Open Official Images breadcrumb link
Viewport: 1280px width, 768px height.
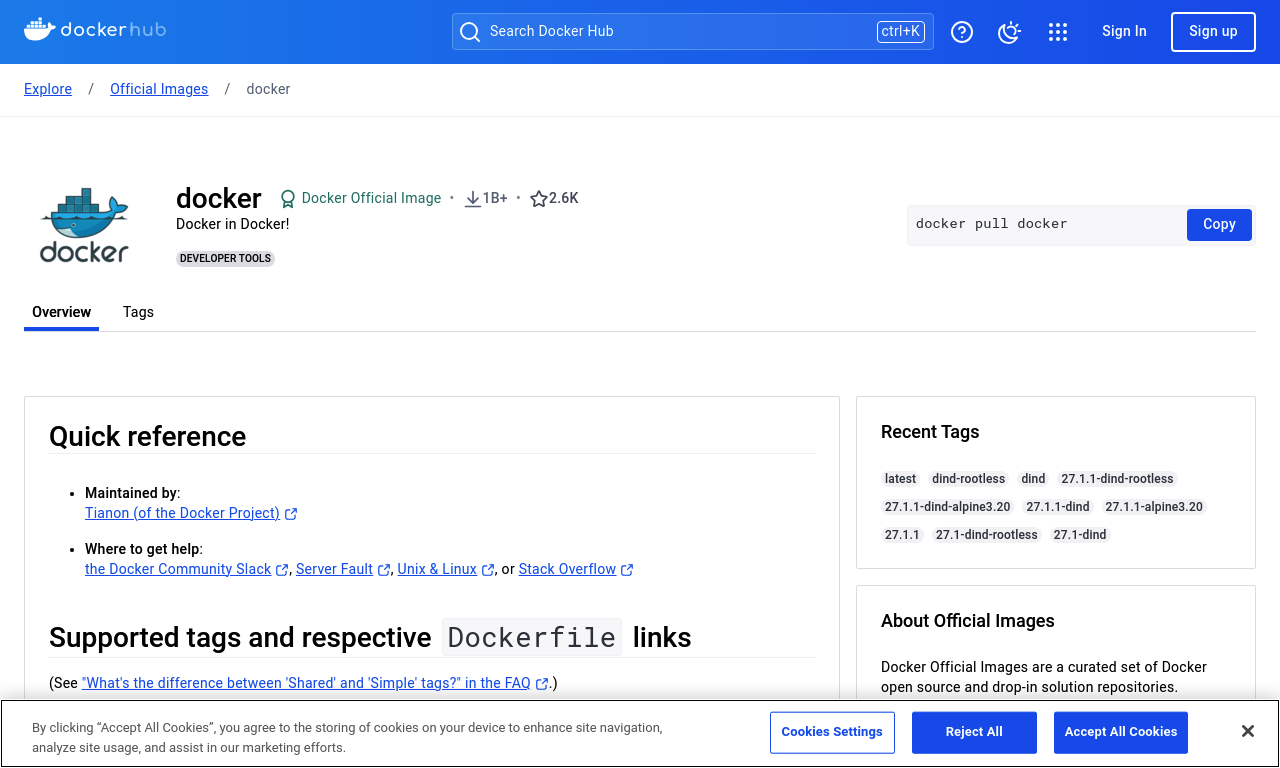point(159,89)
